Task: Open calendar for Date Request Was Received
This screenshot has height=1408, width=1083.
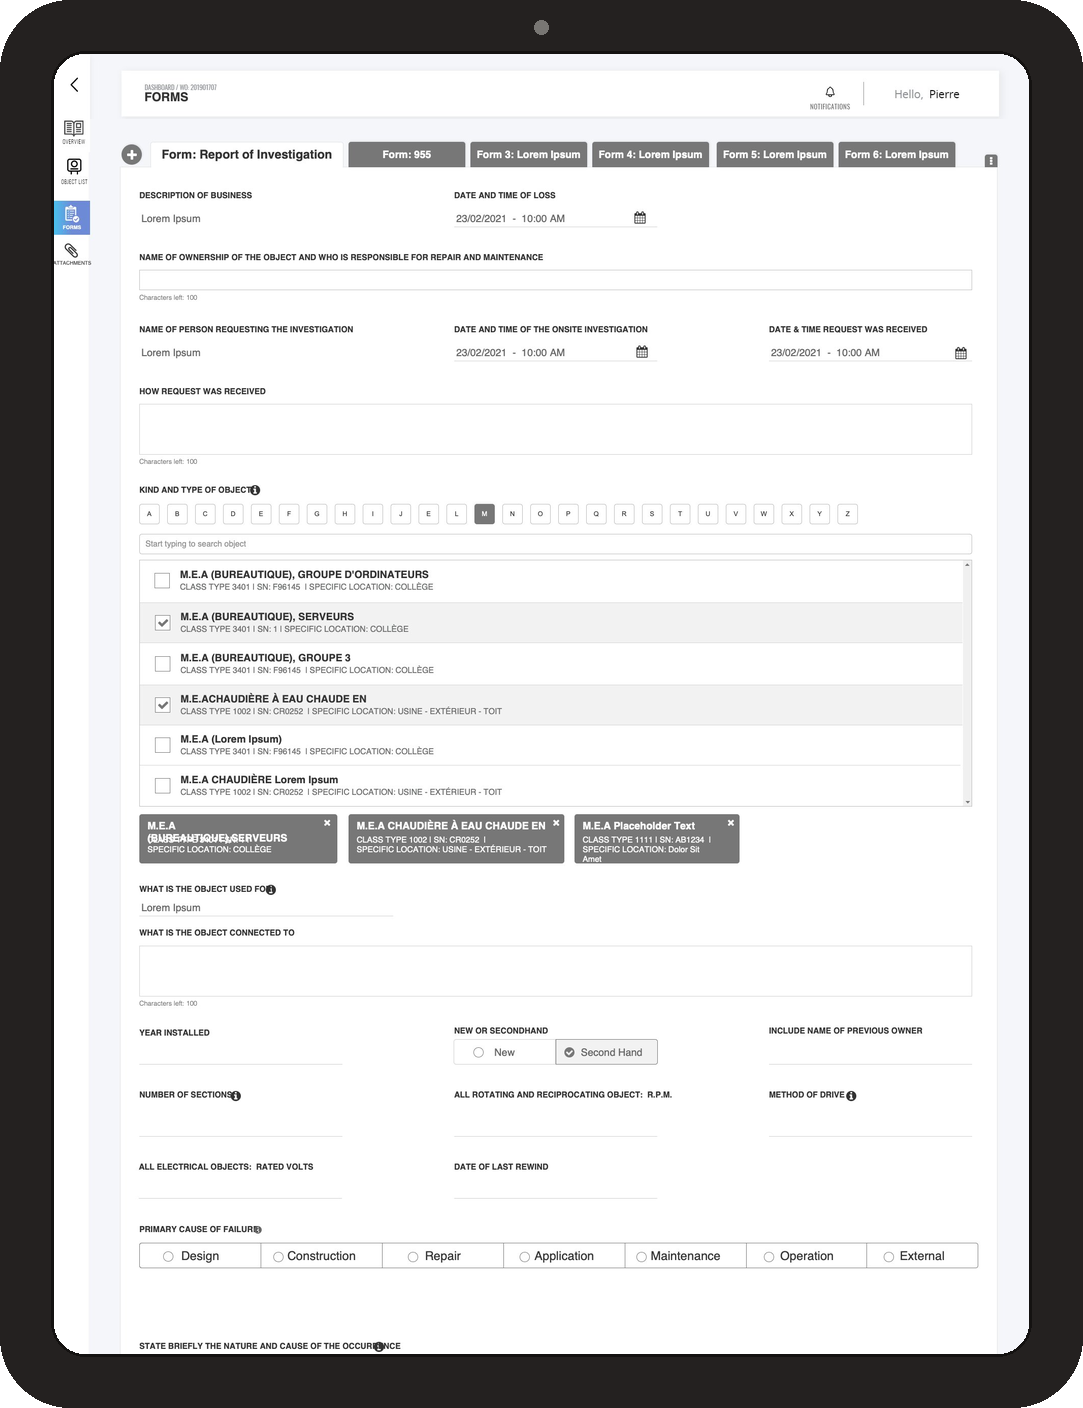Action: click(961, 353)
